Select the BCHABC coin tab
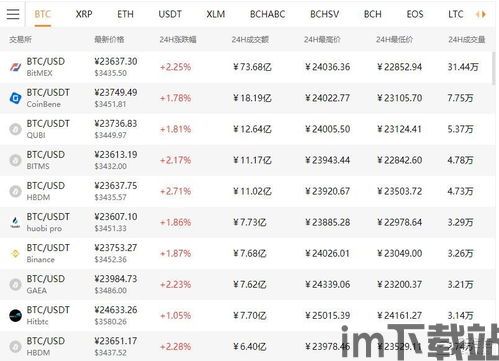The image size is (499, 361). 267,14
